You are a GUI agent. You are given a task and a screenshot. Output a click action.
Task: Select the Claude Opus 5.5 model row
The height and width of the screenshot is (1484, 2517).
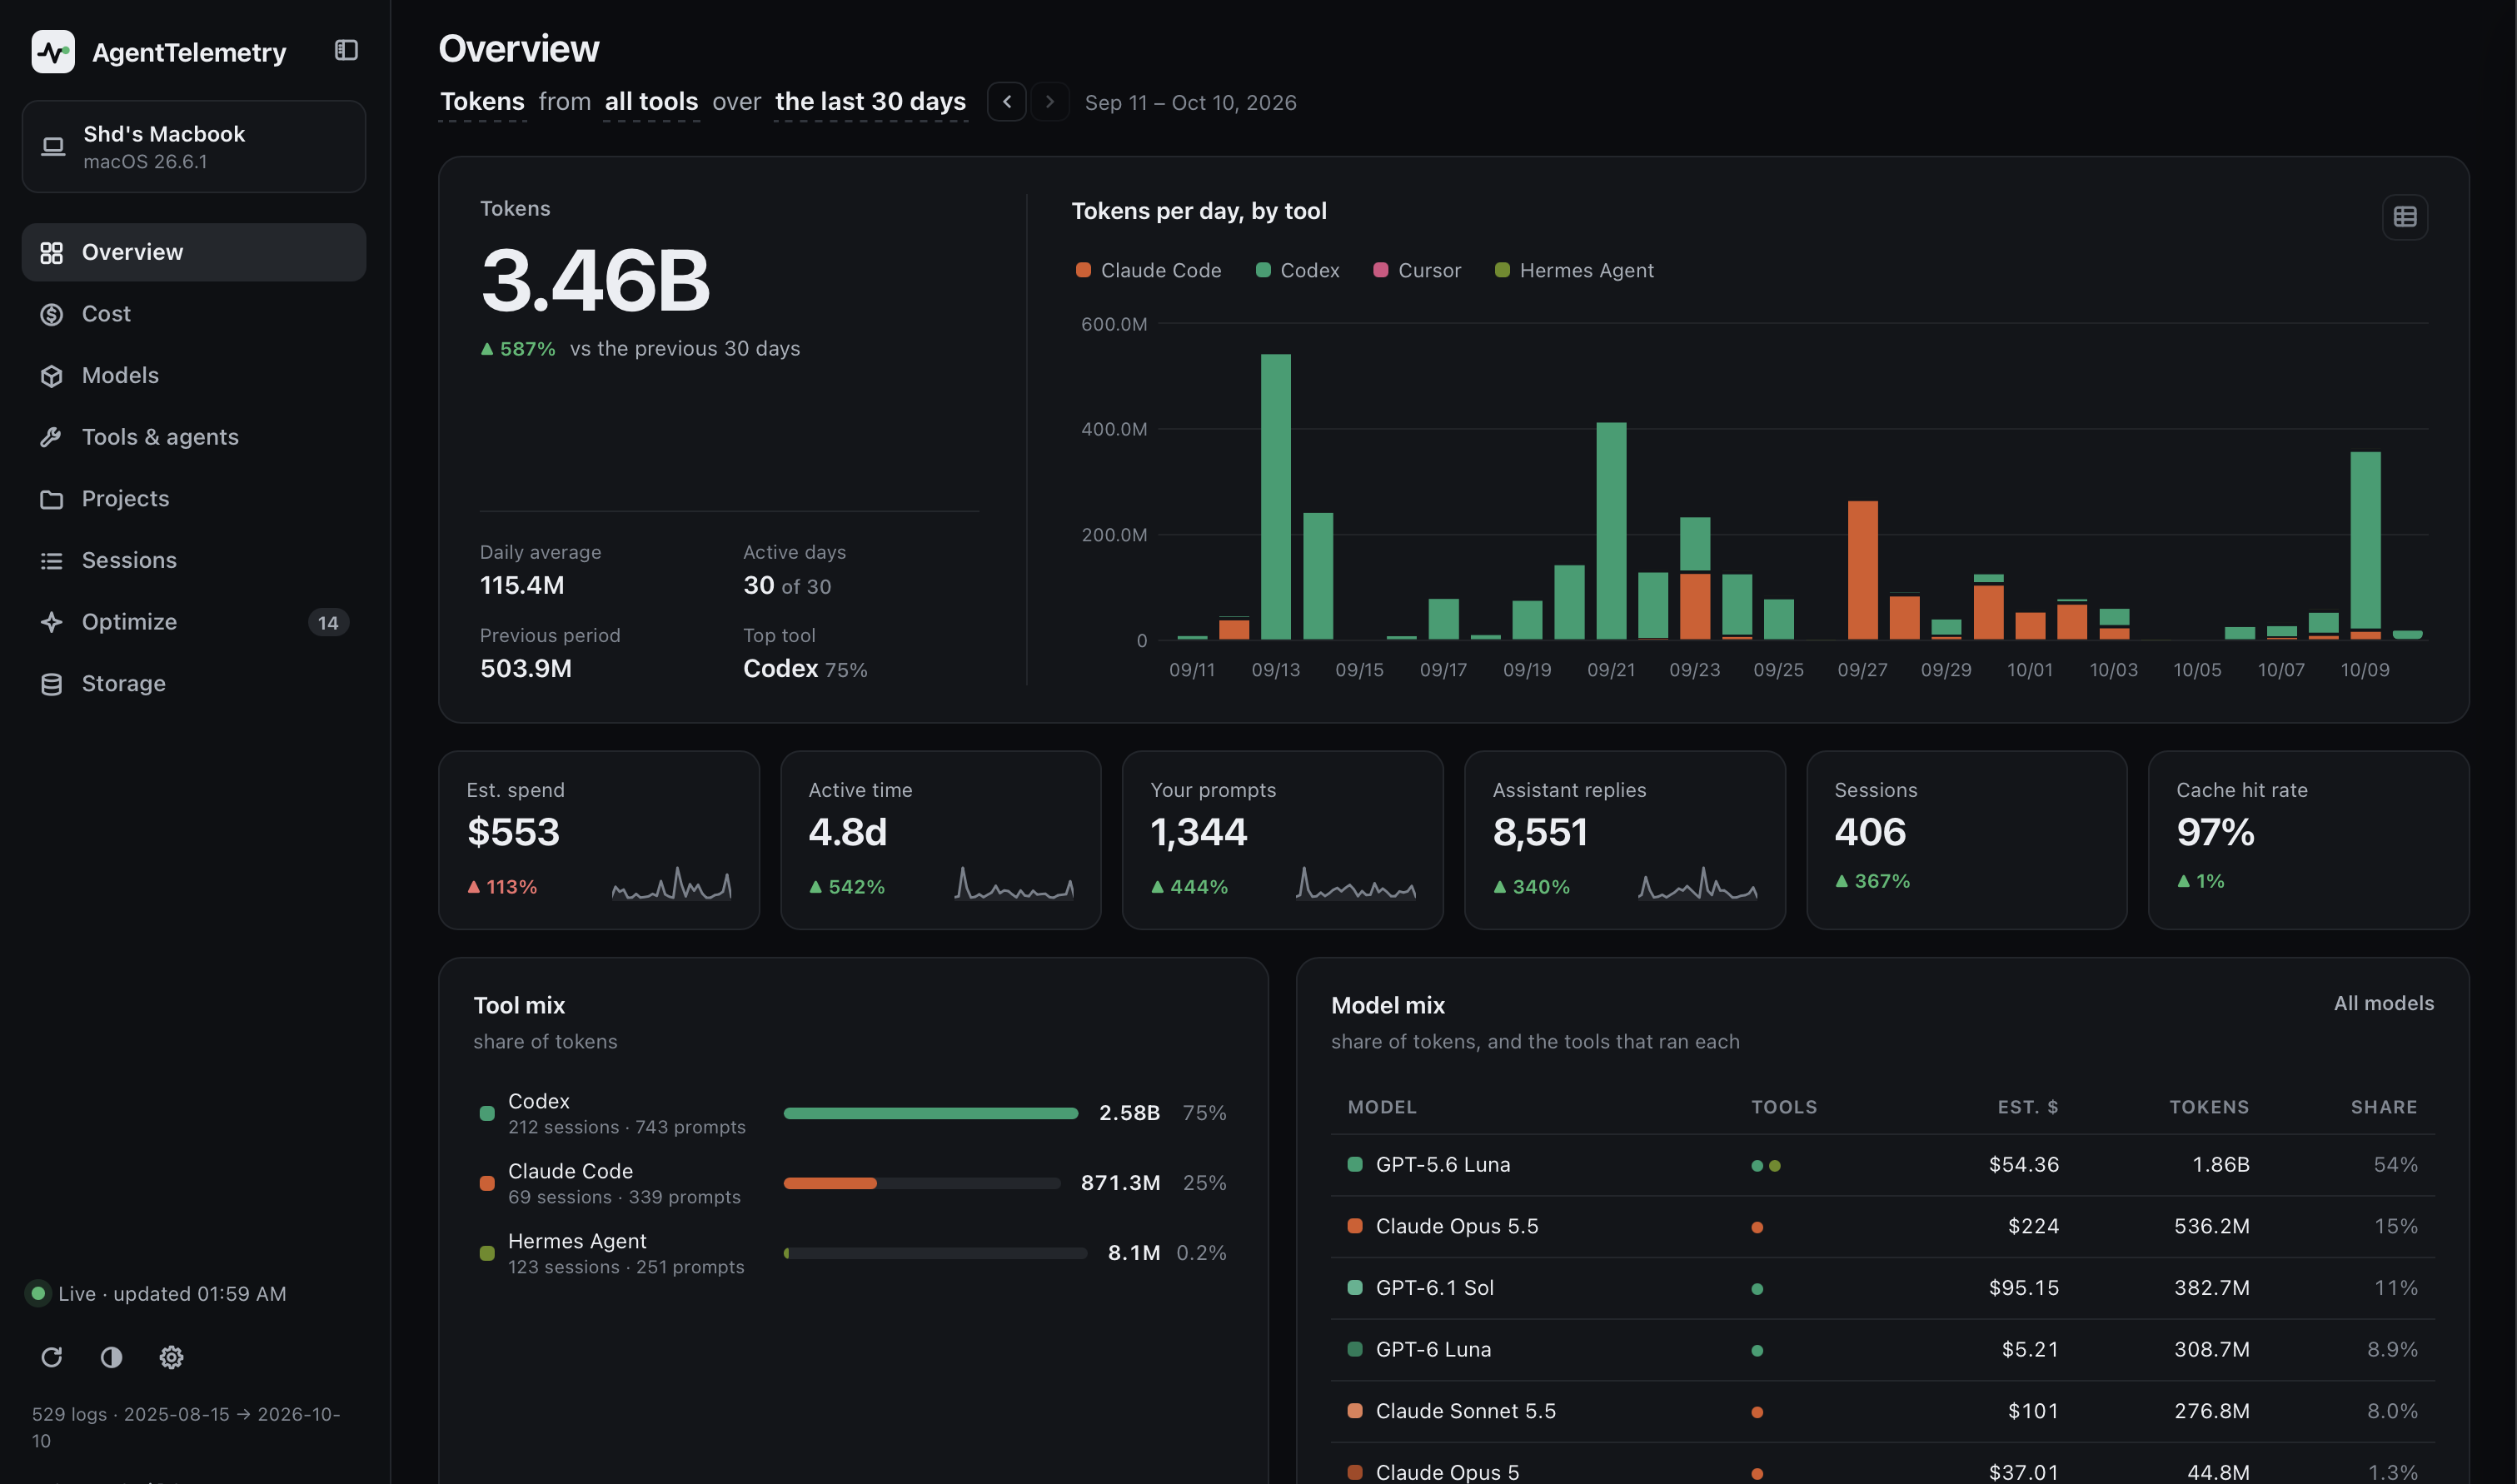[x=1883, y=1227]
